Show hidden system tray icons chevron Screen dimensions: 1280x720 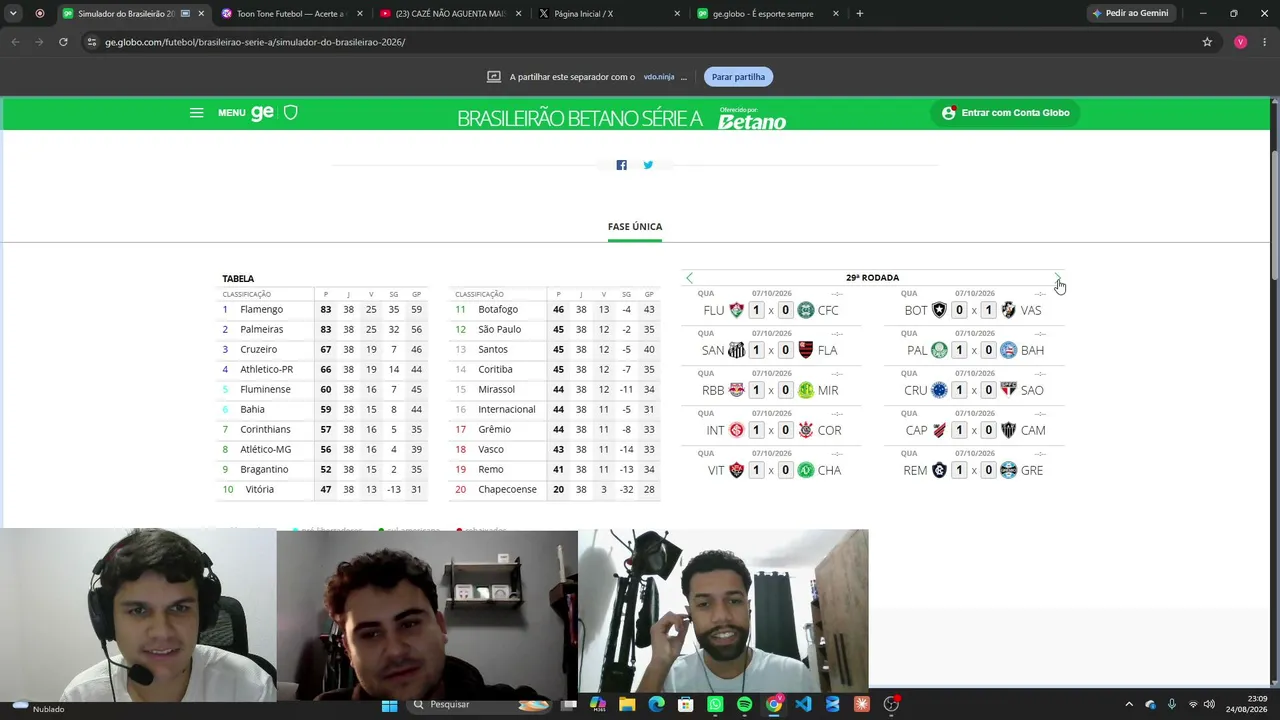coord(1129,704)
